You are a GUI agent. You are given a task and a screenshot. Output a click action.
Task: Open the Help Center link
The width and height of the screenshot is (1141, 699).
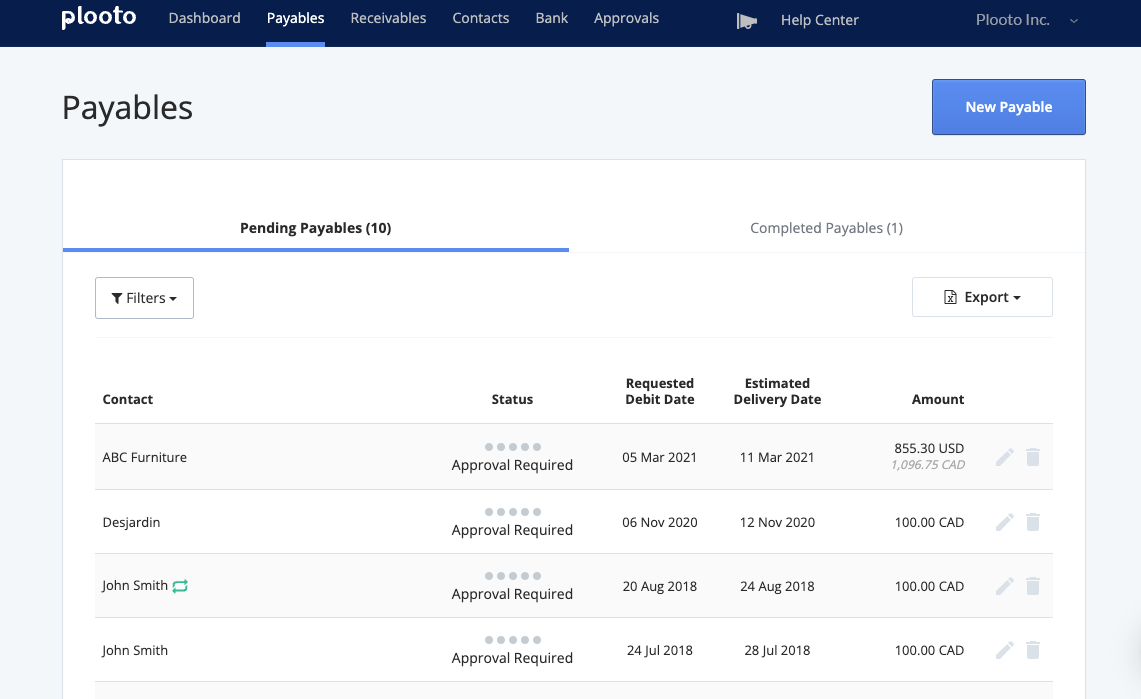(x=819, y=20)
